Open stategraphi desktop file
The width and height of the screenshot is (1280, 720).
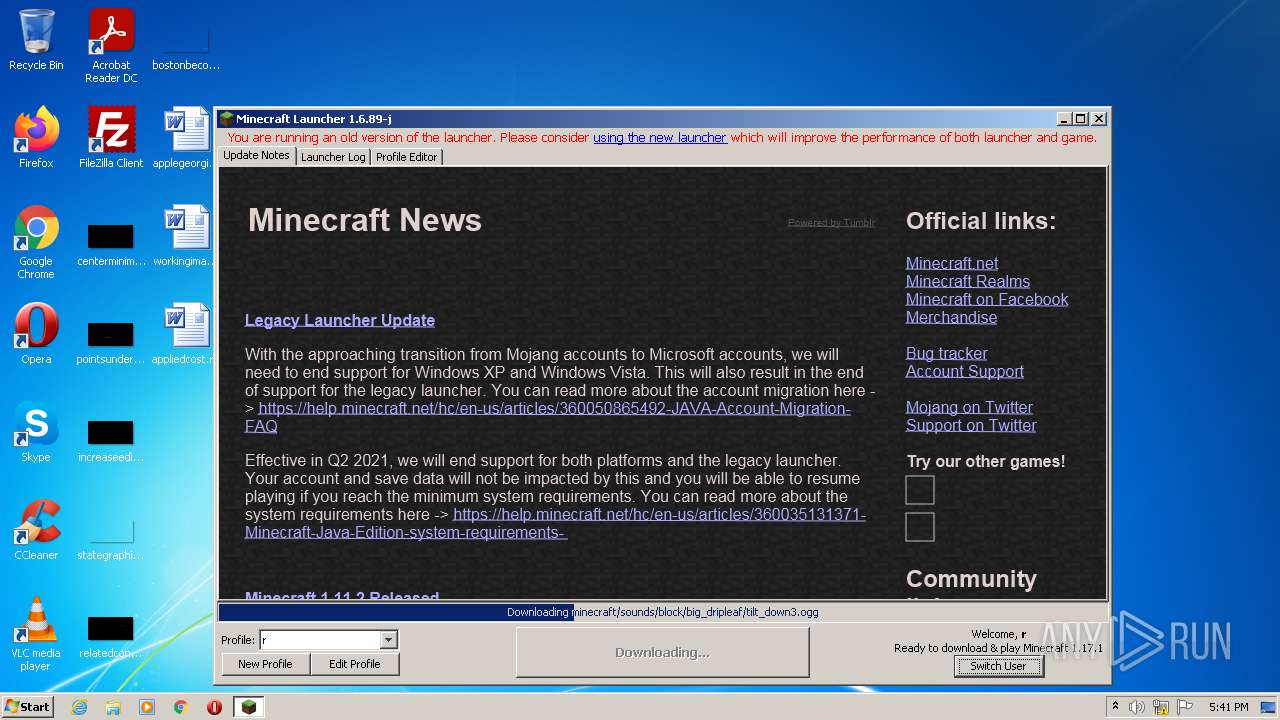(x=111, y=538)
